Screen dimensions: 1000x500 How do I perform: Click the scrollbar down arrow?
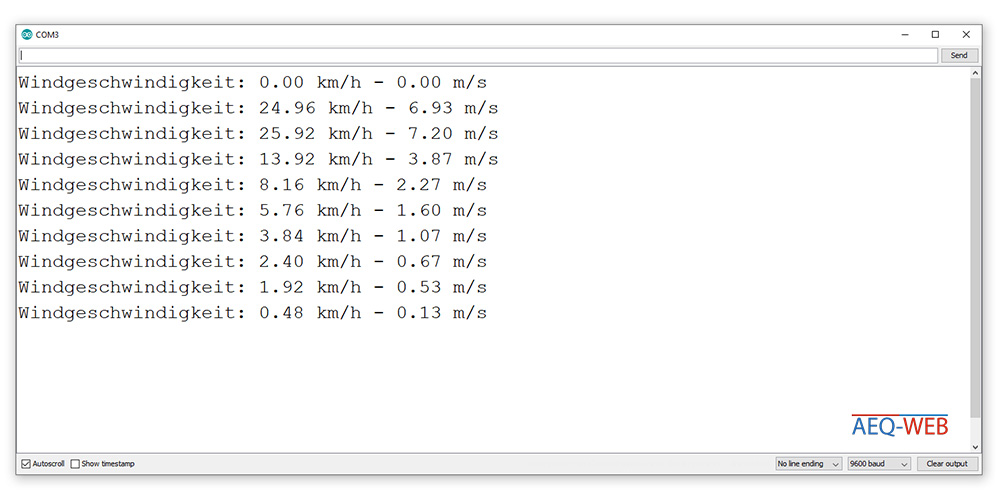(x=975, y=447)
